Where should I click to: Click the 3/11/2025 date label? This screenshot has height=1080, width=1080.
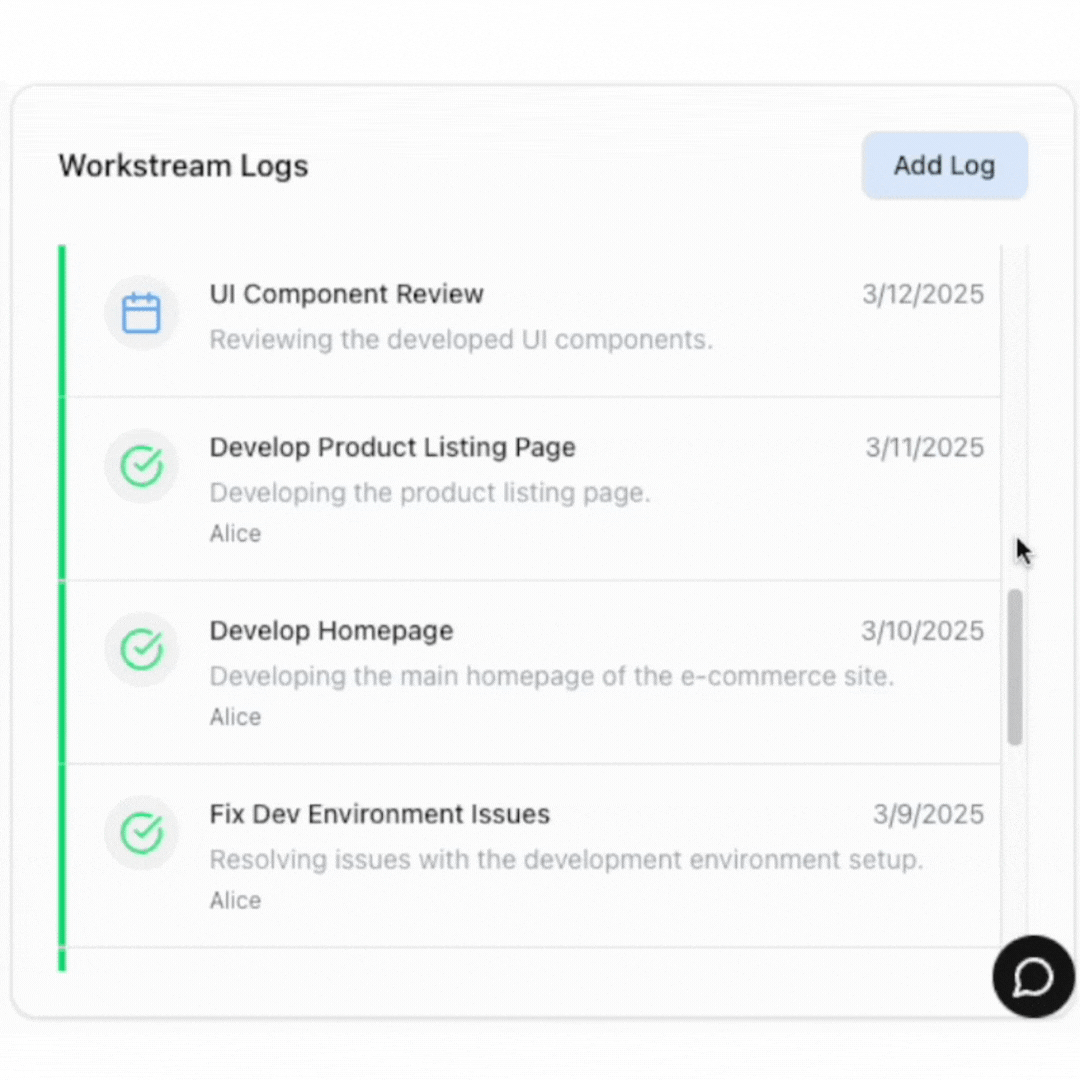pos(924,447)
